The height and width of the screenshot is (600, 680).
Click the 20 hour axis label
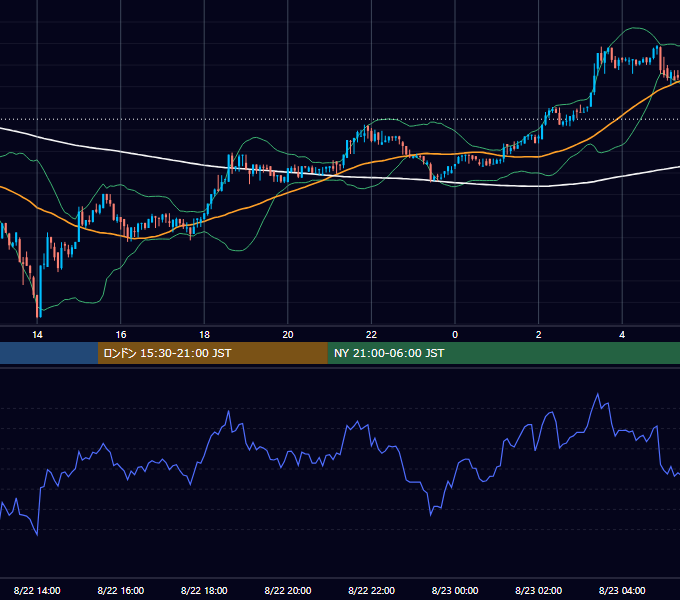pos(288,335)
